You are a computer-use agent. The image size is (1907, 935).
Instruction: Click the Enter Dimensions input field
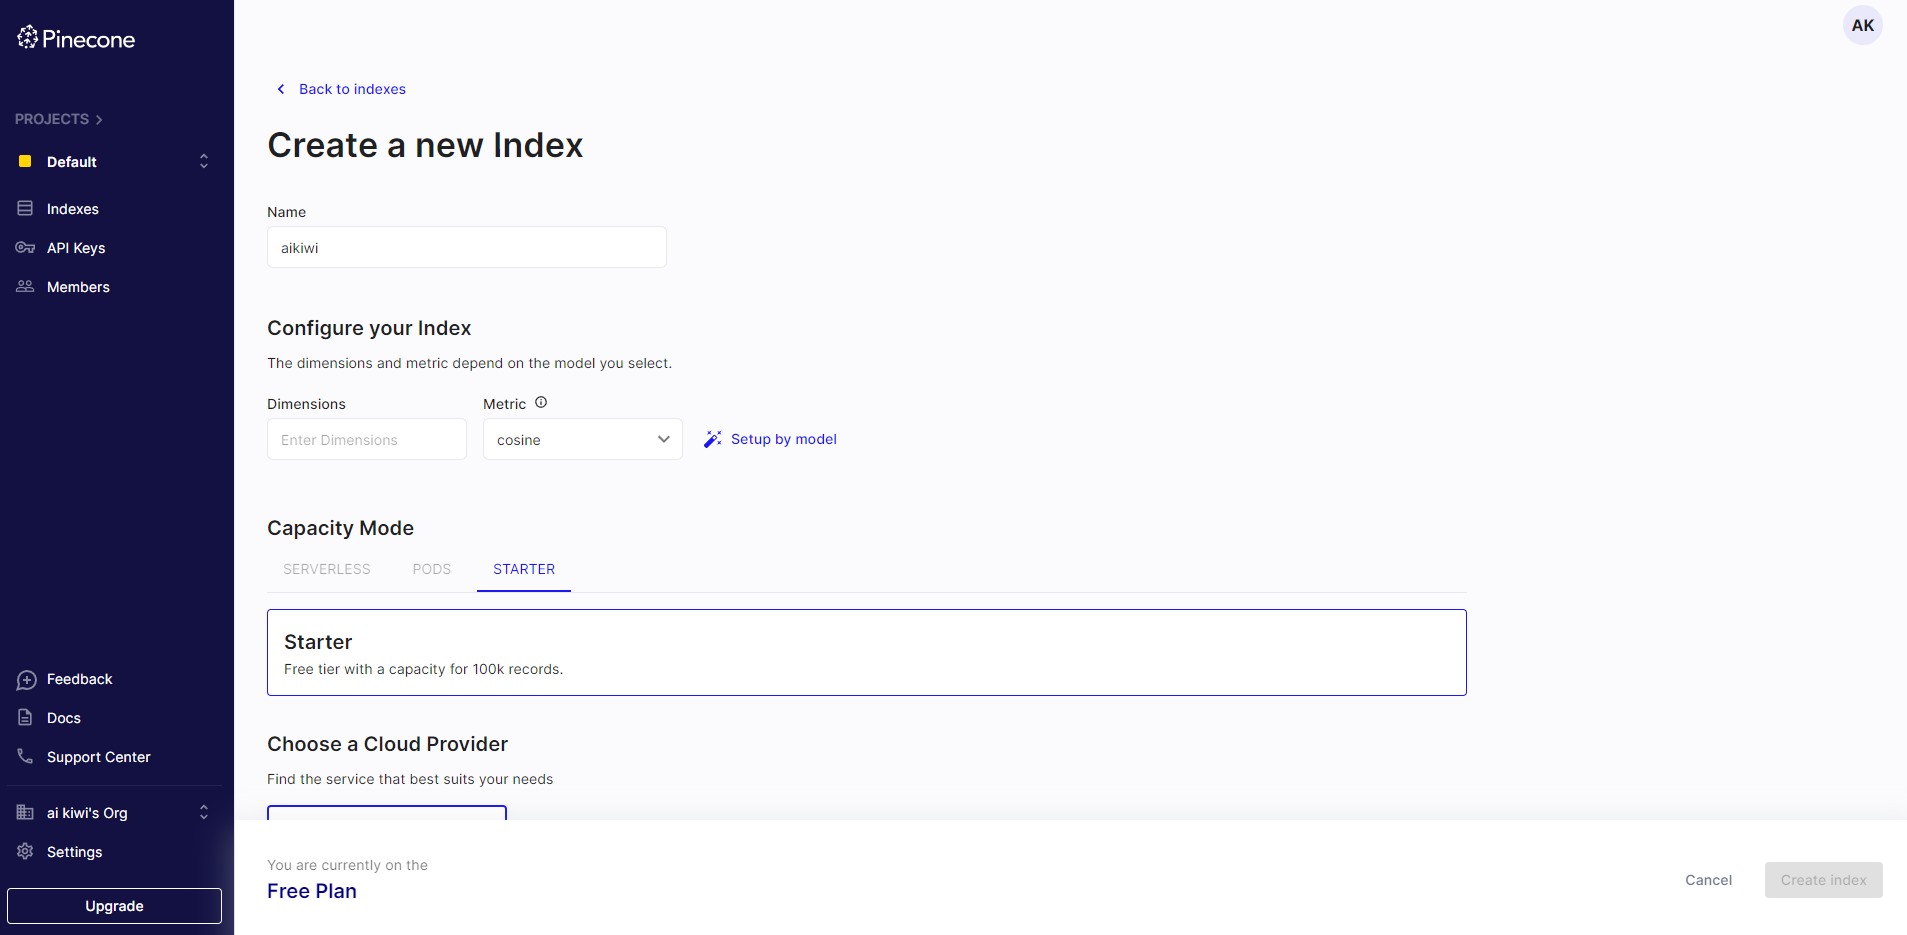click(367, 439)
